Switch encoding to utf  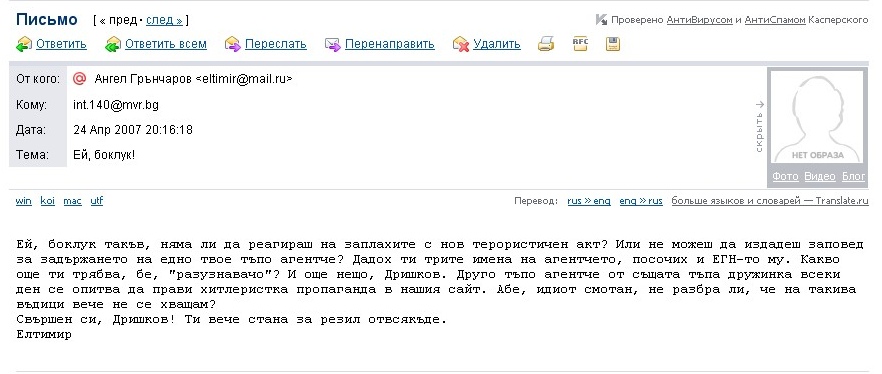point(97,201)
